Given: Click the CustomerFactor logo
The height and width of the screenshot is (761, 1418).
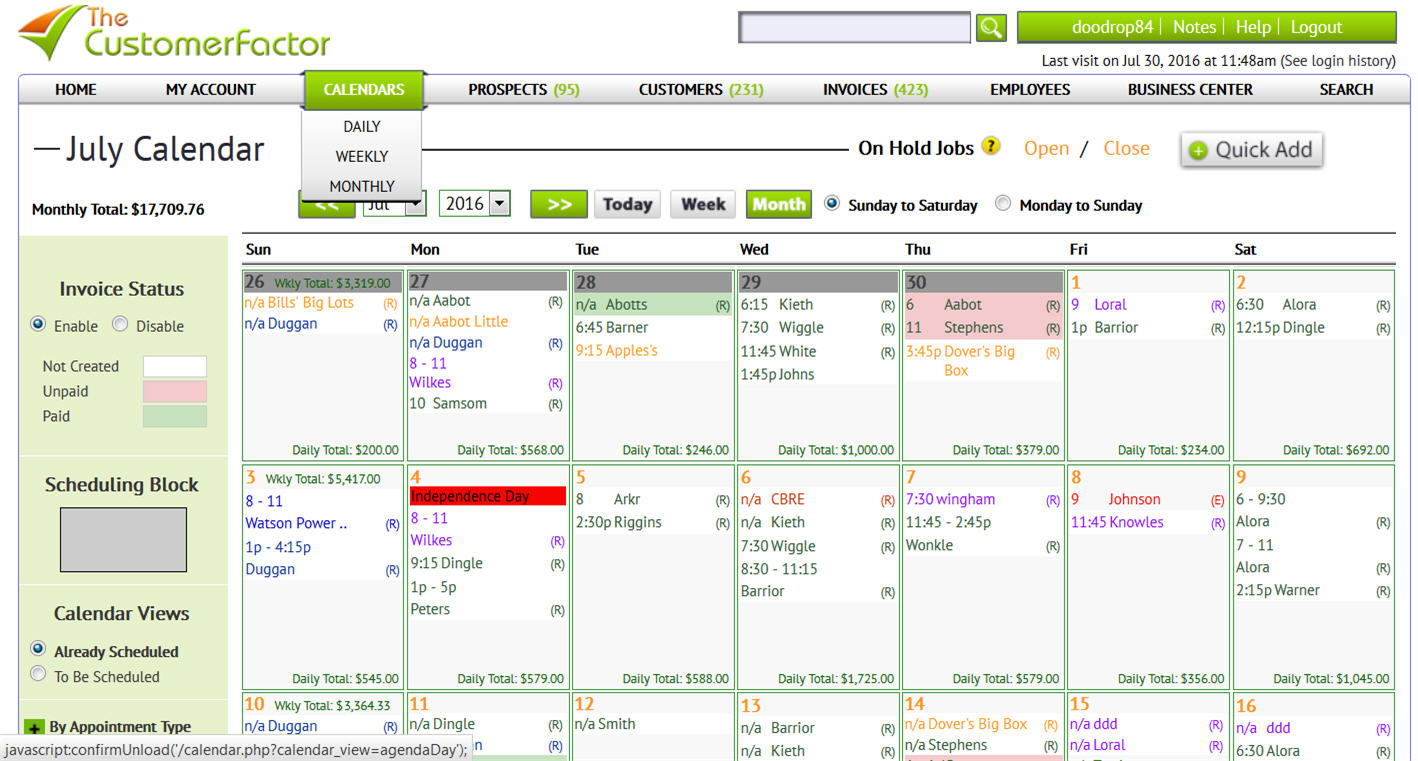Looking at the screenshot, I should [175, 34].
